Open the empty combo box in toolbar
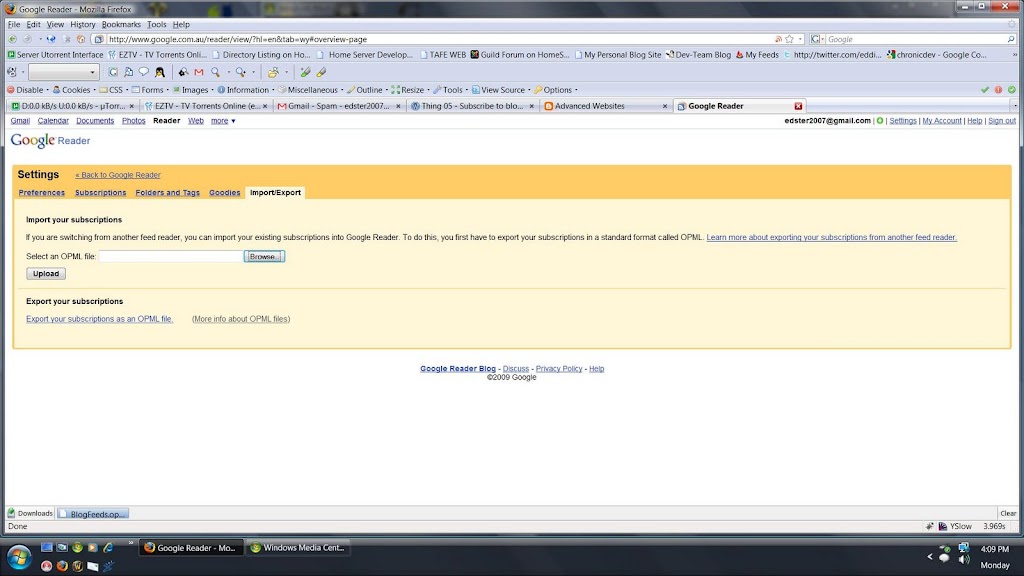This screenshot has height=576, width=1024. [x=63, y=72]
